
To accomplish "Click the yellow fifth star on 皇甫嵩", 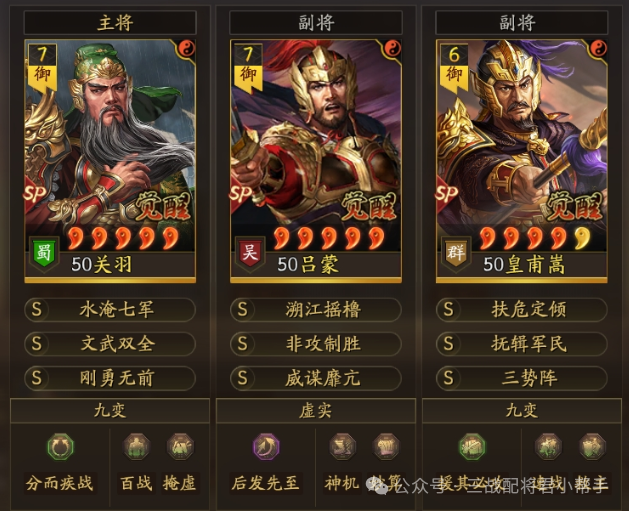I will coord(582,238).
